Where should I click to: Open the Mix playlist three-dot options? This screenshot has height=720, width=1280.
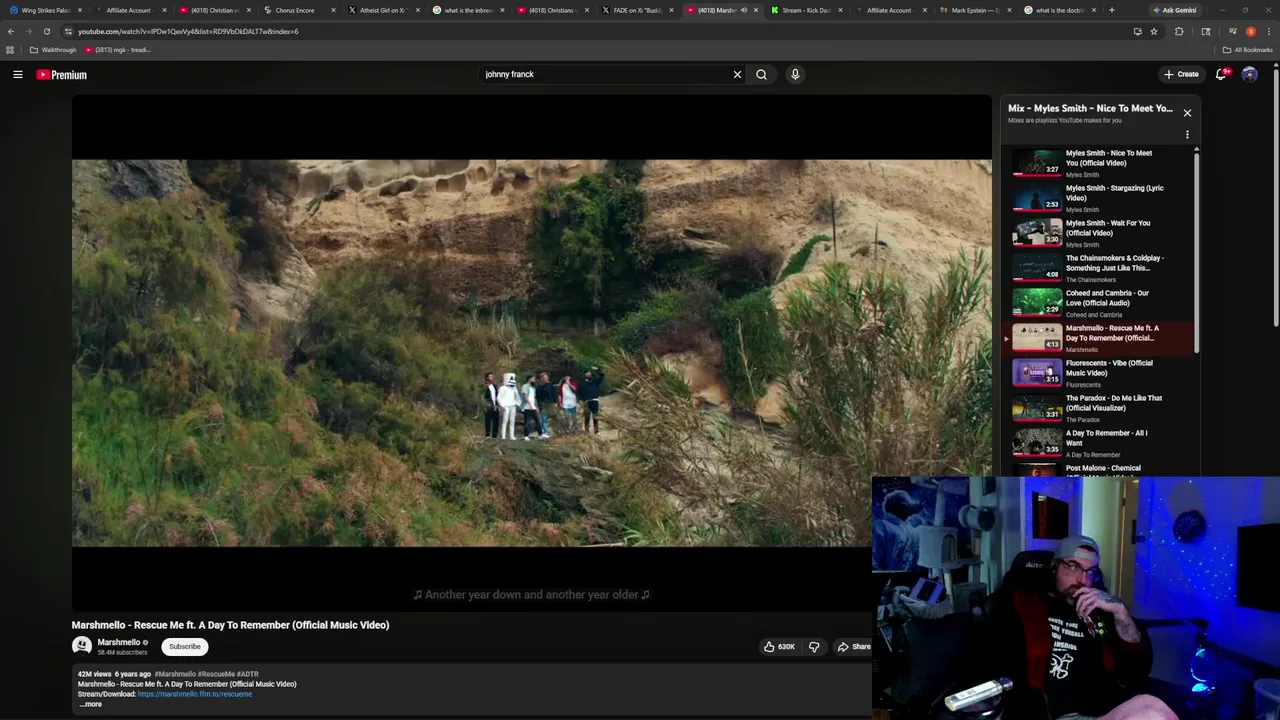[x=1187, y=134]
